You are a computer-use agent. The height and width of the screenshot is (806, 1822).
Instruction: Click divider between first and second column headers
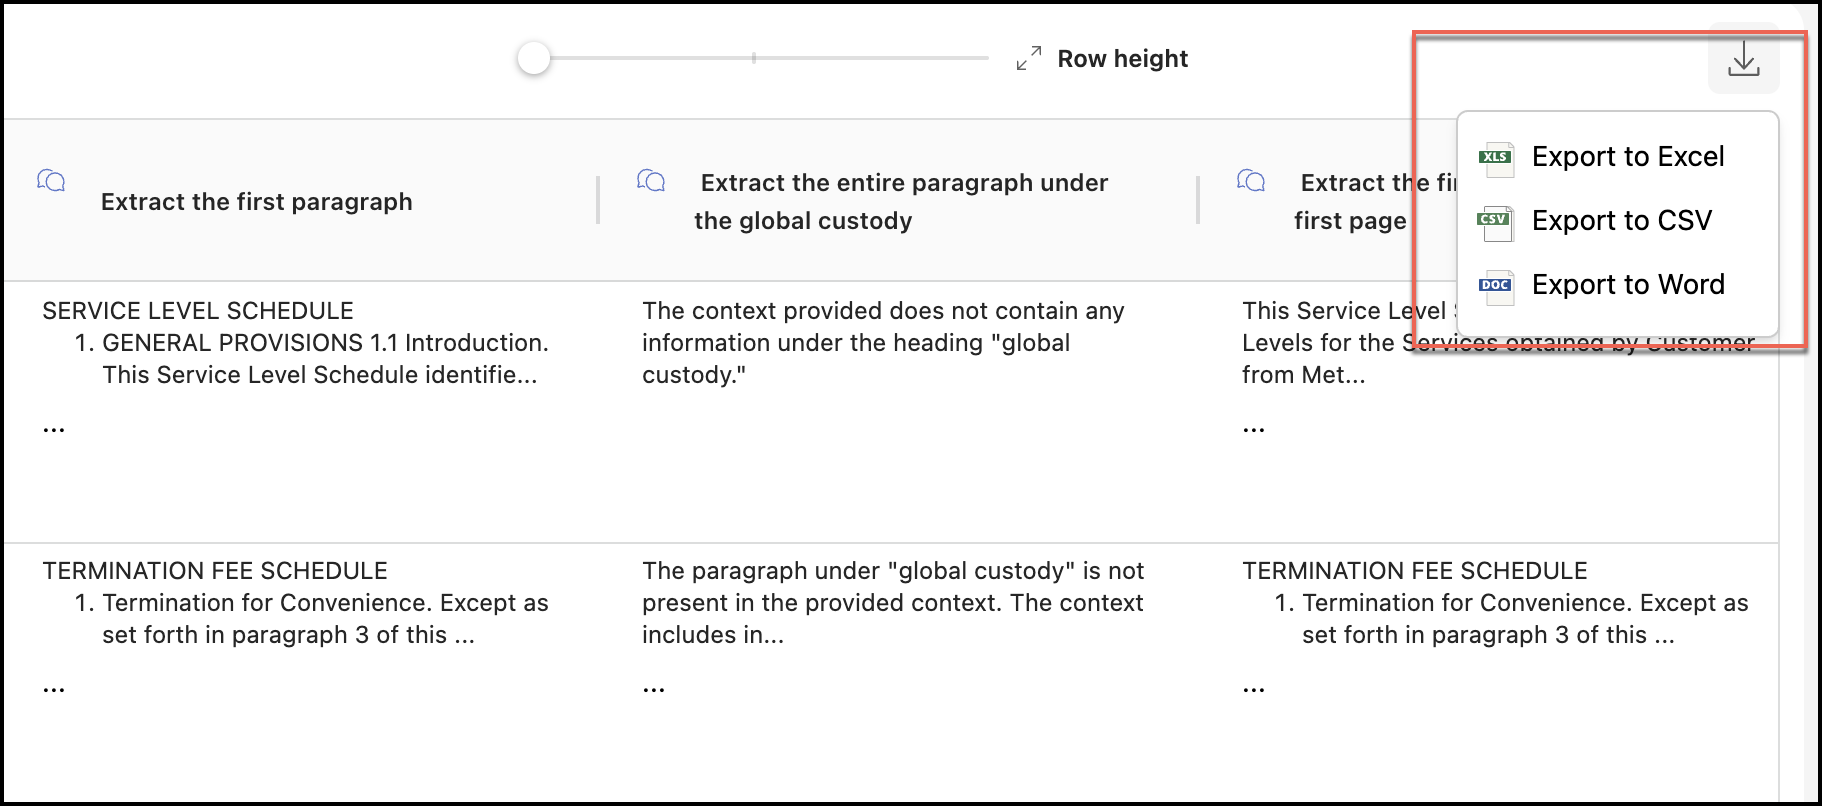coord(598,200)
